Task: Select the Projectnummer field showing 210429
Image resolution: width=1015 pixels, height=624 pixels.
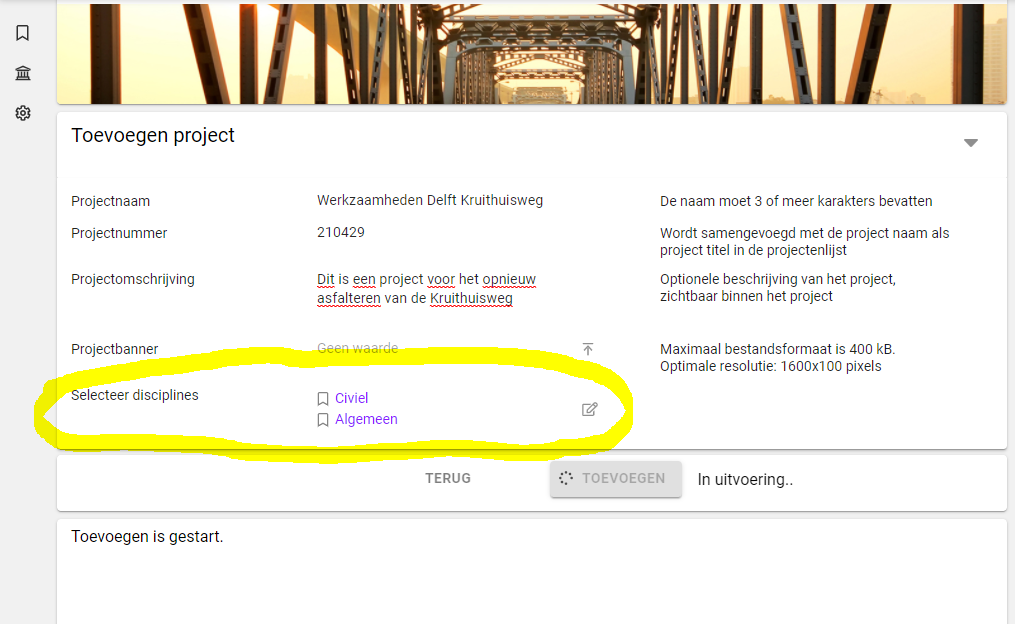Action: pos(341,232)
